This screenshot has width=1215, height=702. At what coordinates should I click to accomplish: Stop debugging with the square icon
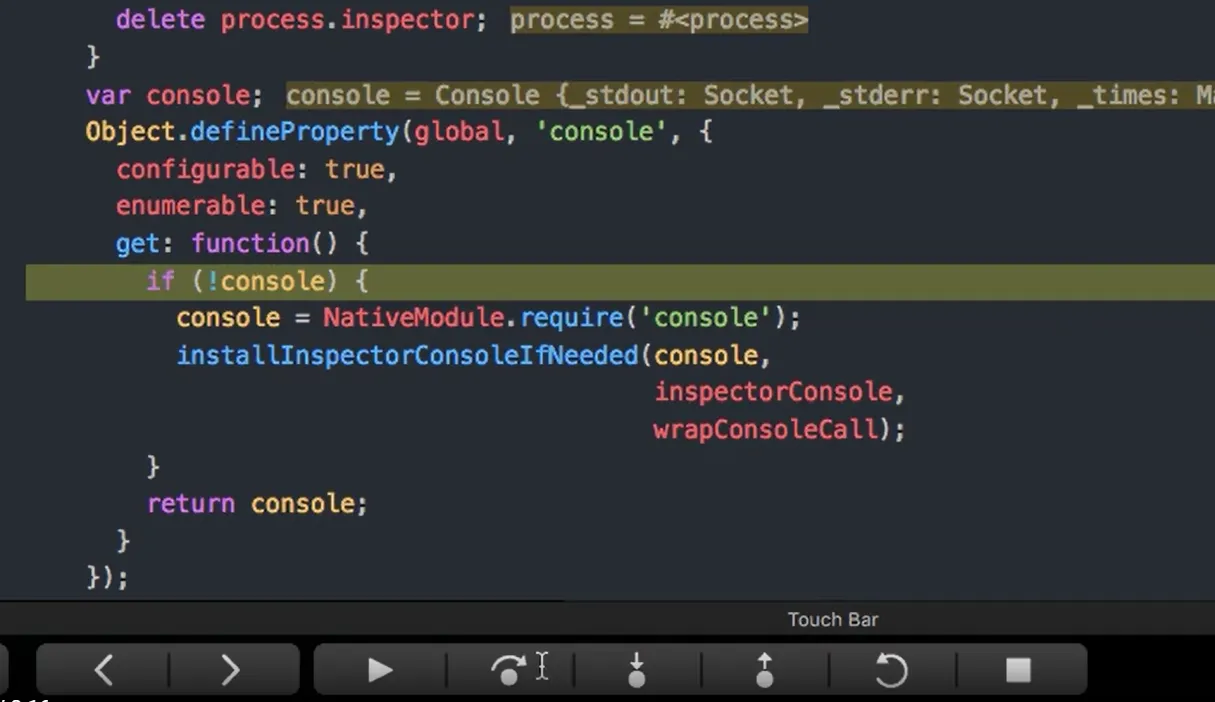1018,669
